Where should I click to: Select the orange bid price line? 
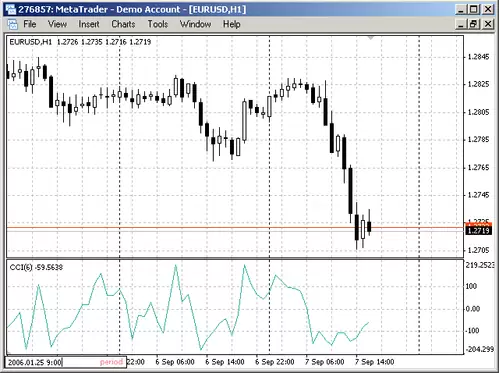point(233,228)
